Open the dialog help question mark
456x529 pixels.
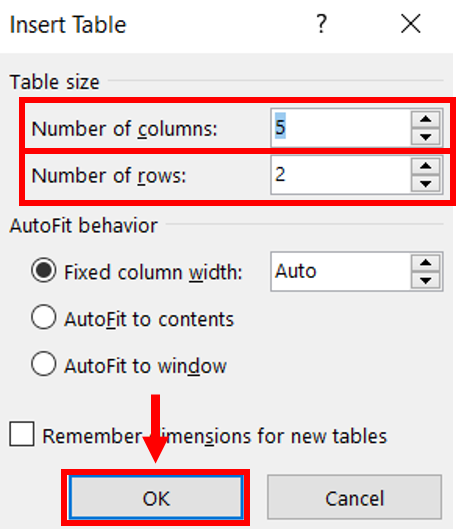321,24
